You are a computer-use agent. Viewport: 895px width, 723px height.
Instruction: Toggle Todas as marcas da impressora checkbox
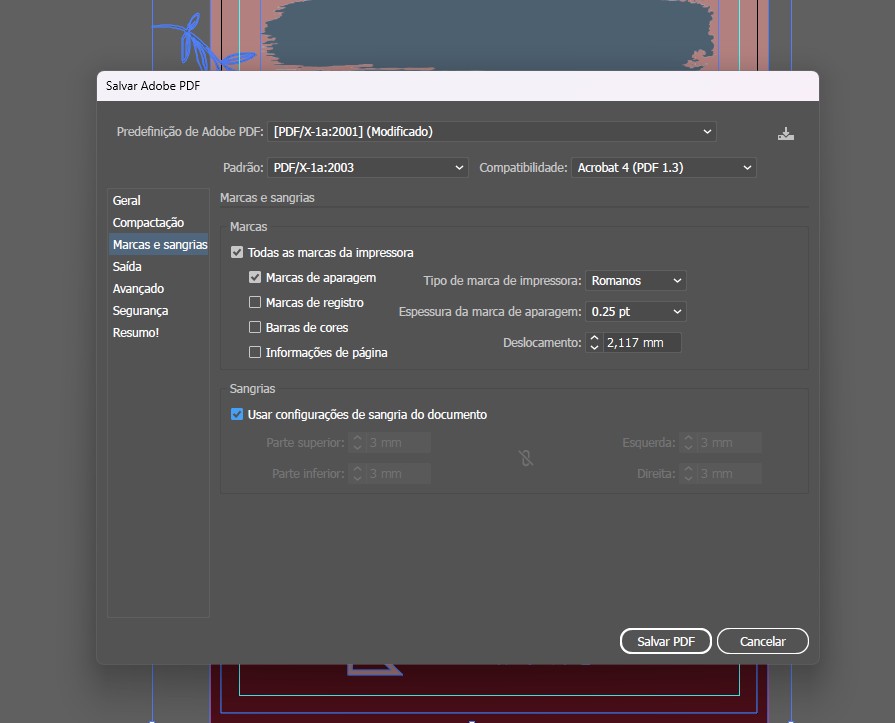237,252
